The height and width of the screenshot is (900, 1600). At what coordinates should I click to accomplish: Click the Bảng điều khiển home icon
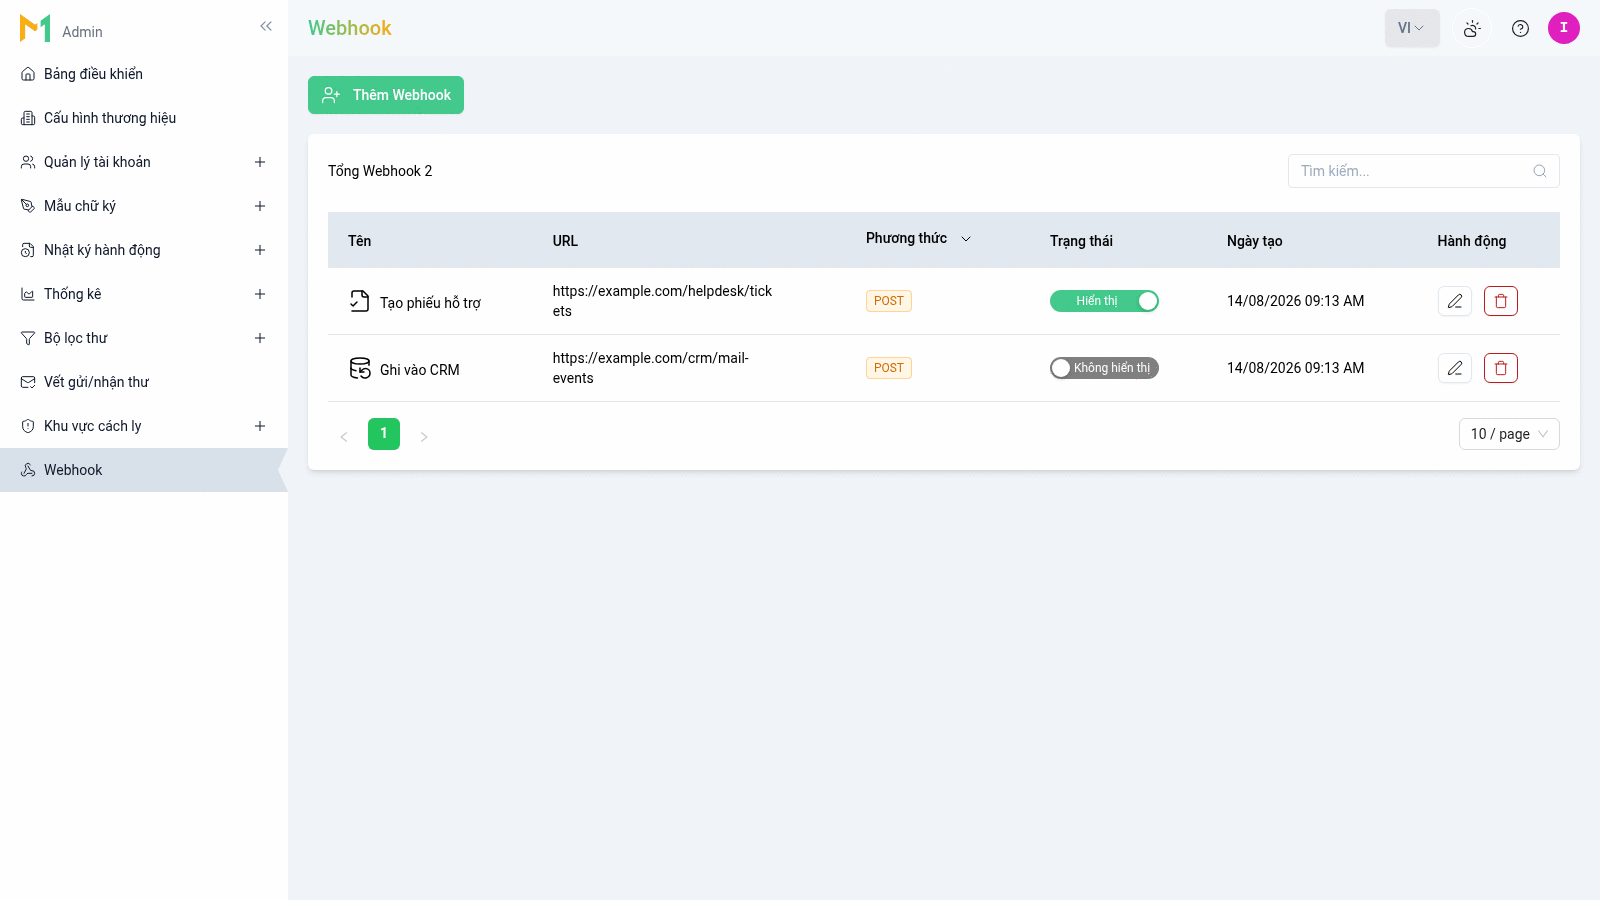28,74
